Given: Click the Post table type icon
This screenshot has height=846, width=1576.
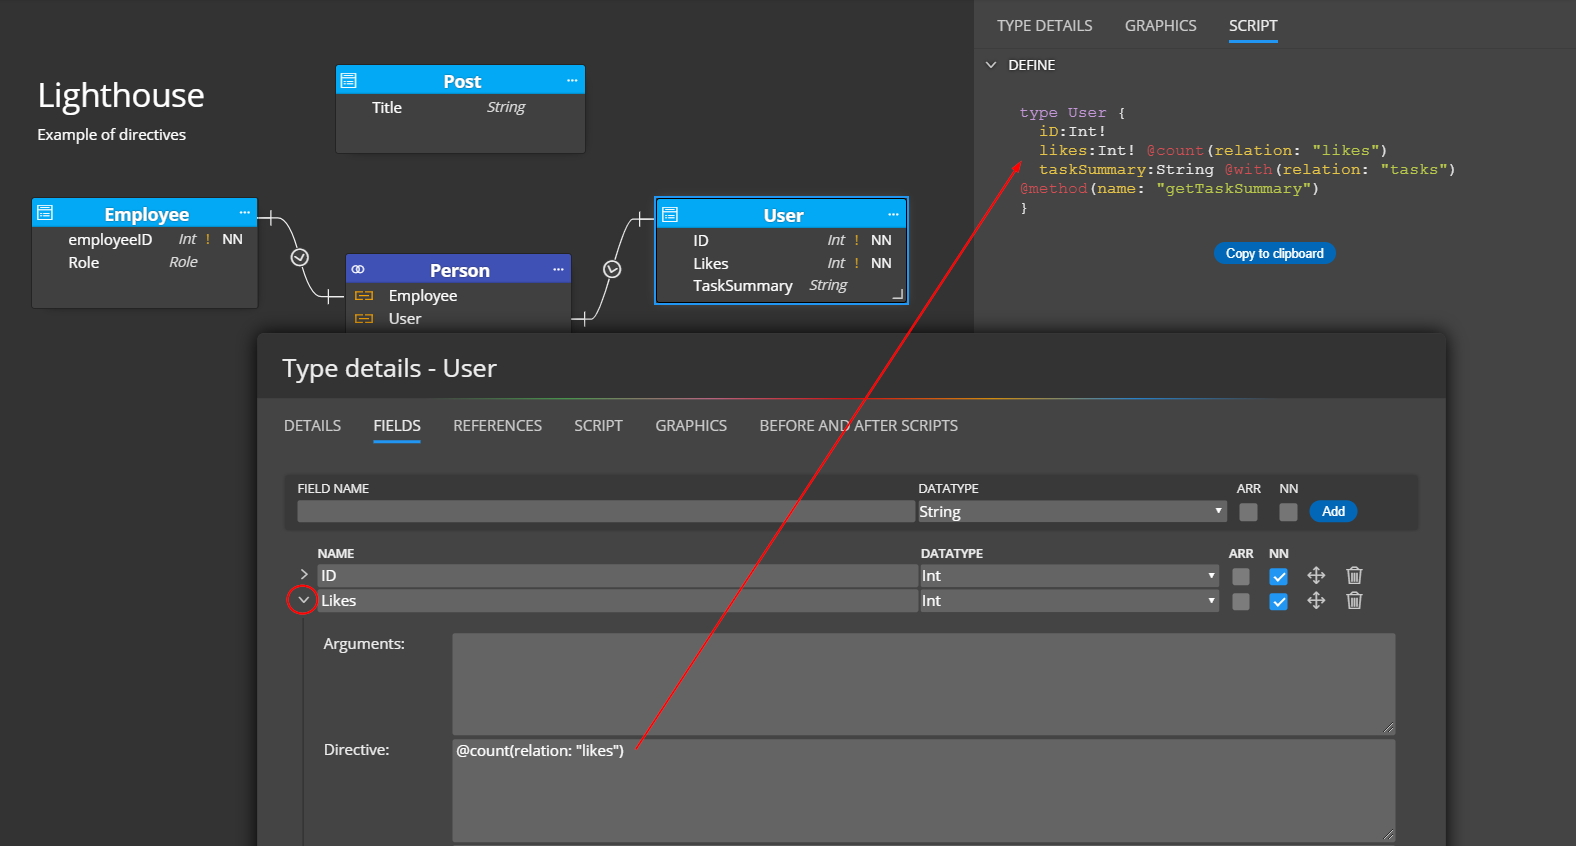Looking at the screenshot, I should [x=349, y=80].
